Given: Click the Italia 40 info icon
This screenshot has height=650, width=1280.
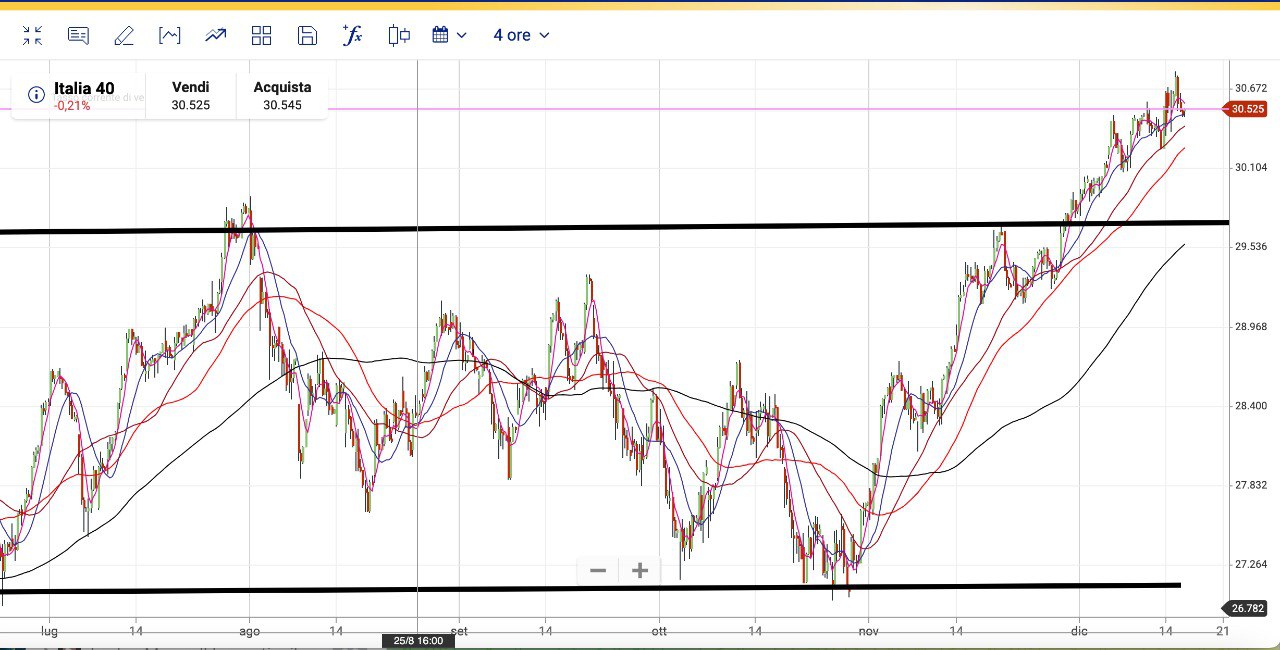Looking at the screenshot, I should coord(36,95).
